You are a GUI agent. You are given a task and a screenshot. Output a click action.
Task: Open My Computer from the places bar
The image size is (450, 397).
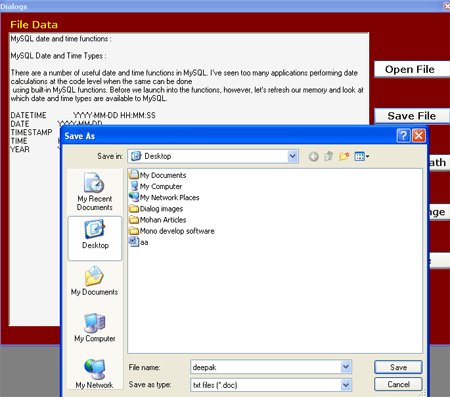(x=95, y=328)
